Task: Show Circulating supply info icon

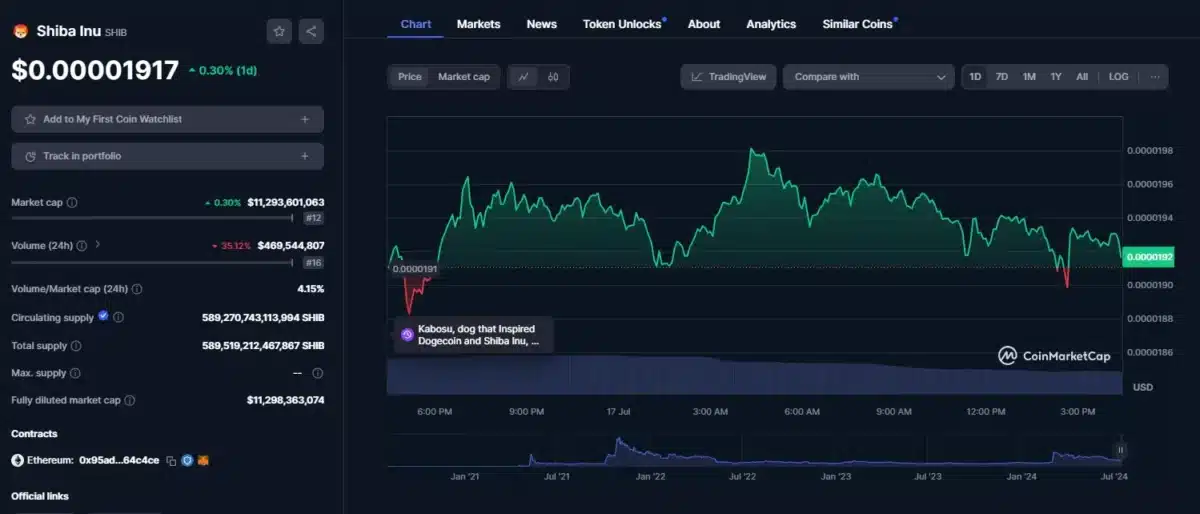Action: (118, 317)
